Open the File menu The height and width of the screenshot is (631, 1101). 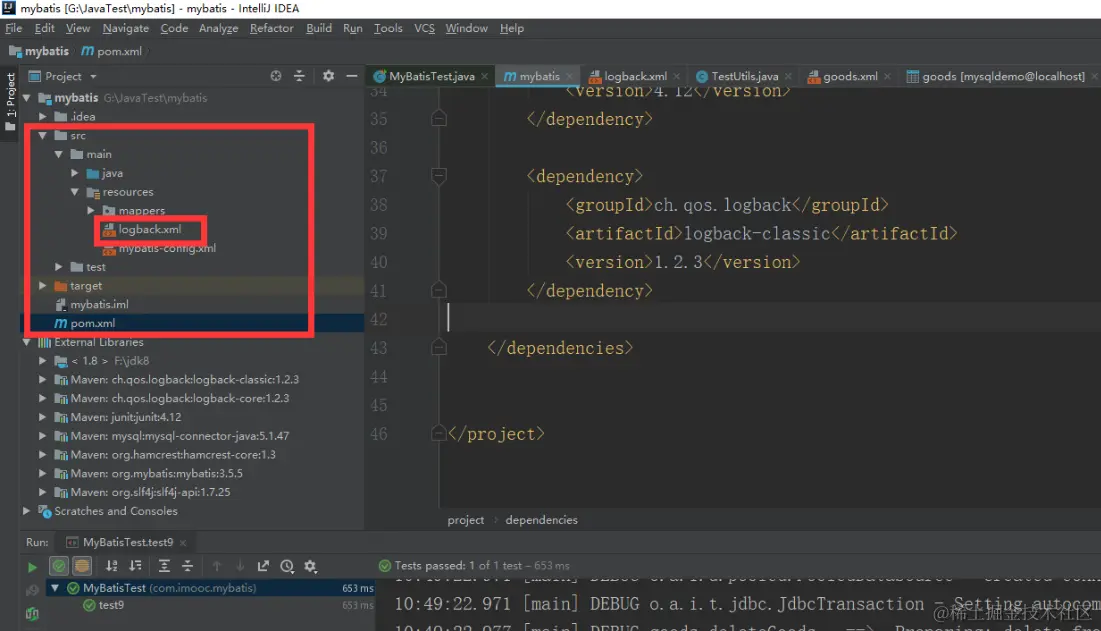click(13, 28)
